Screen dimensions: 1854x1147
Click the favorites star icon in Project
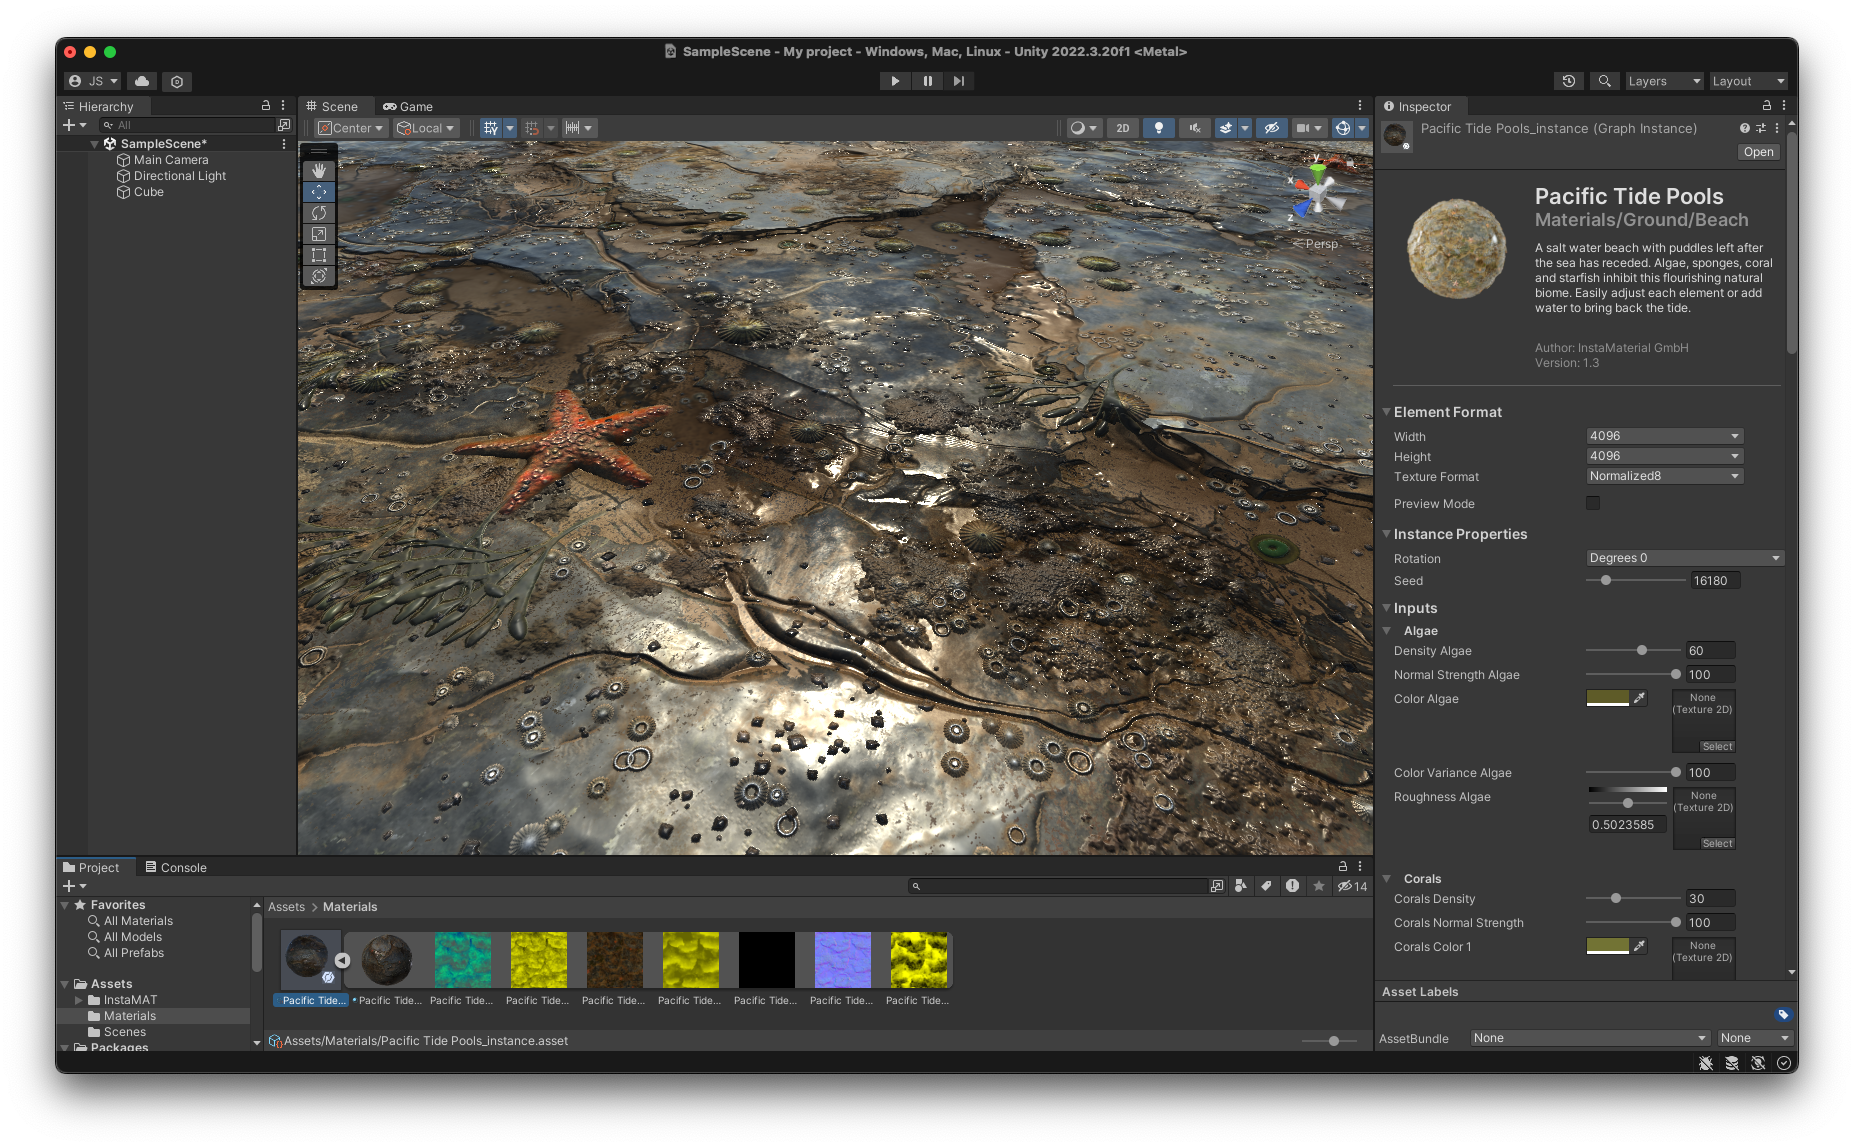coord(1319,886)
